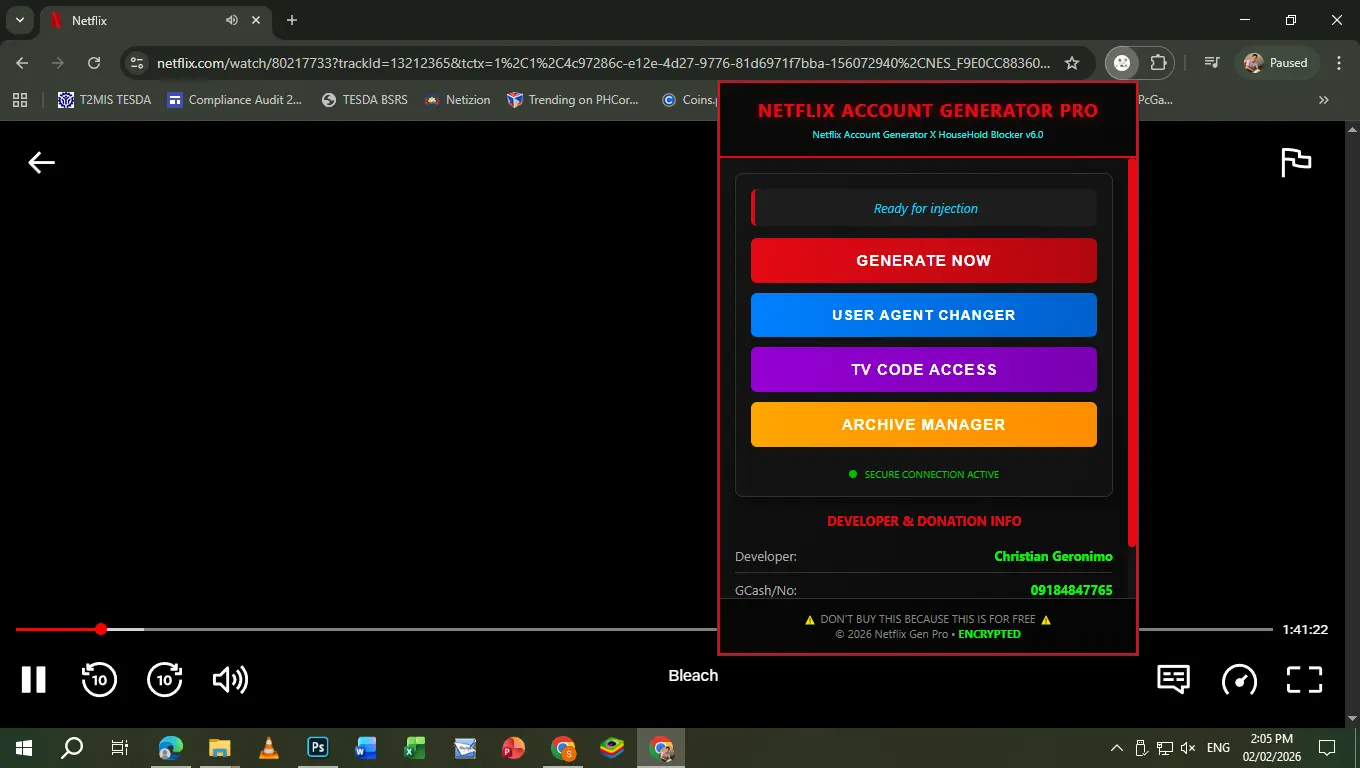Launch Photoshop from the taskbar
Viewport: 1360px width, 768px height.
318,747
